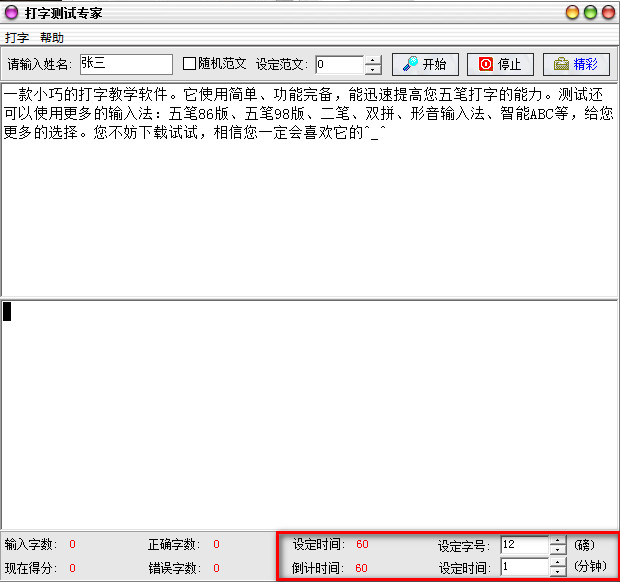Click the (磅) unit label
Viewport: 620px width, 582px height.
(584, 545)
